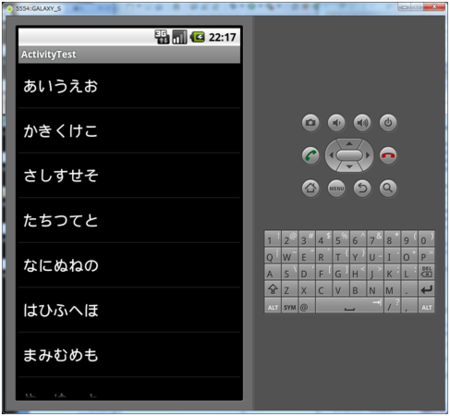Click the P key on keyboard
Image resolution: width=450 pixels, height=416 pixels.
[x=426, y=255]
